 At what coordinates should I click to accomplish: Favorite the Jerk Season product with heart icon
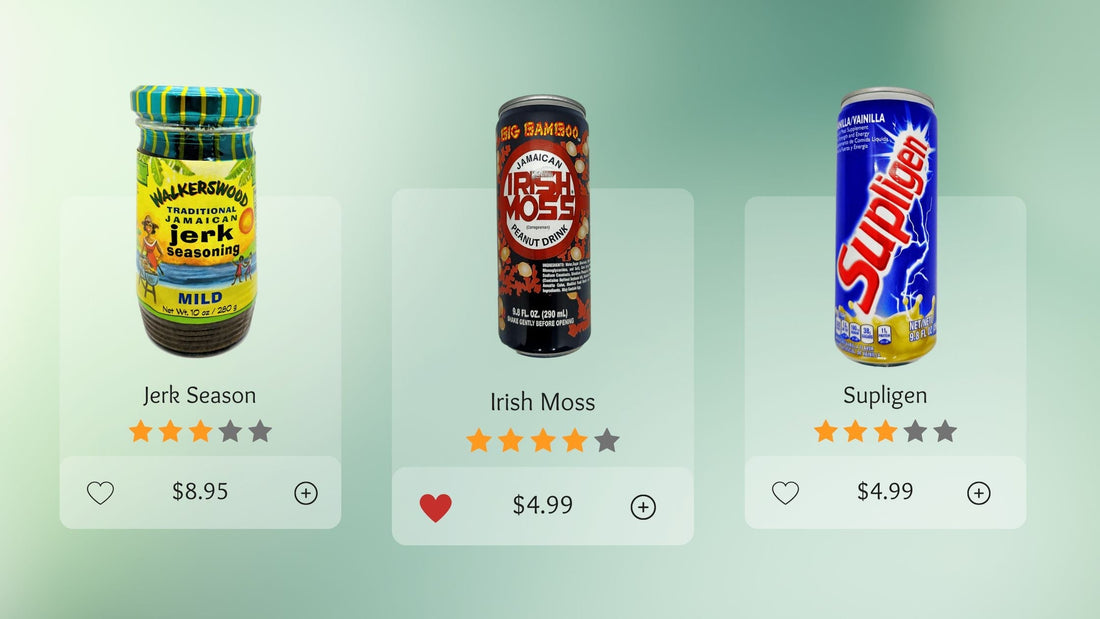click(x=100, y=493)
